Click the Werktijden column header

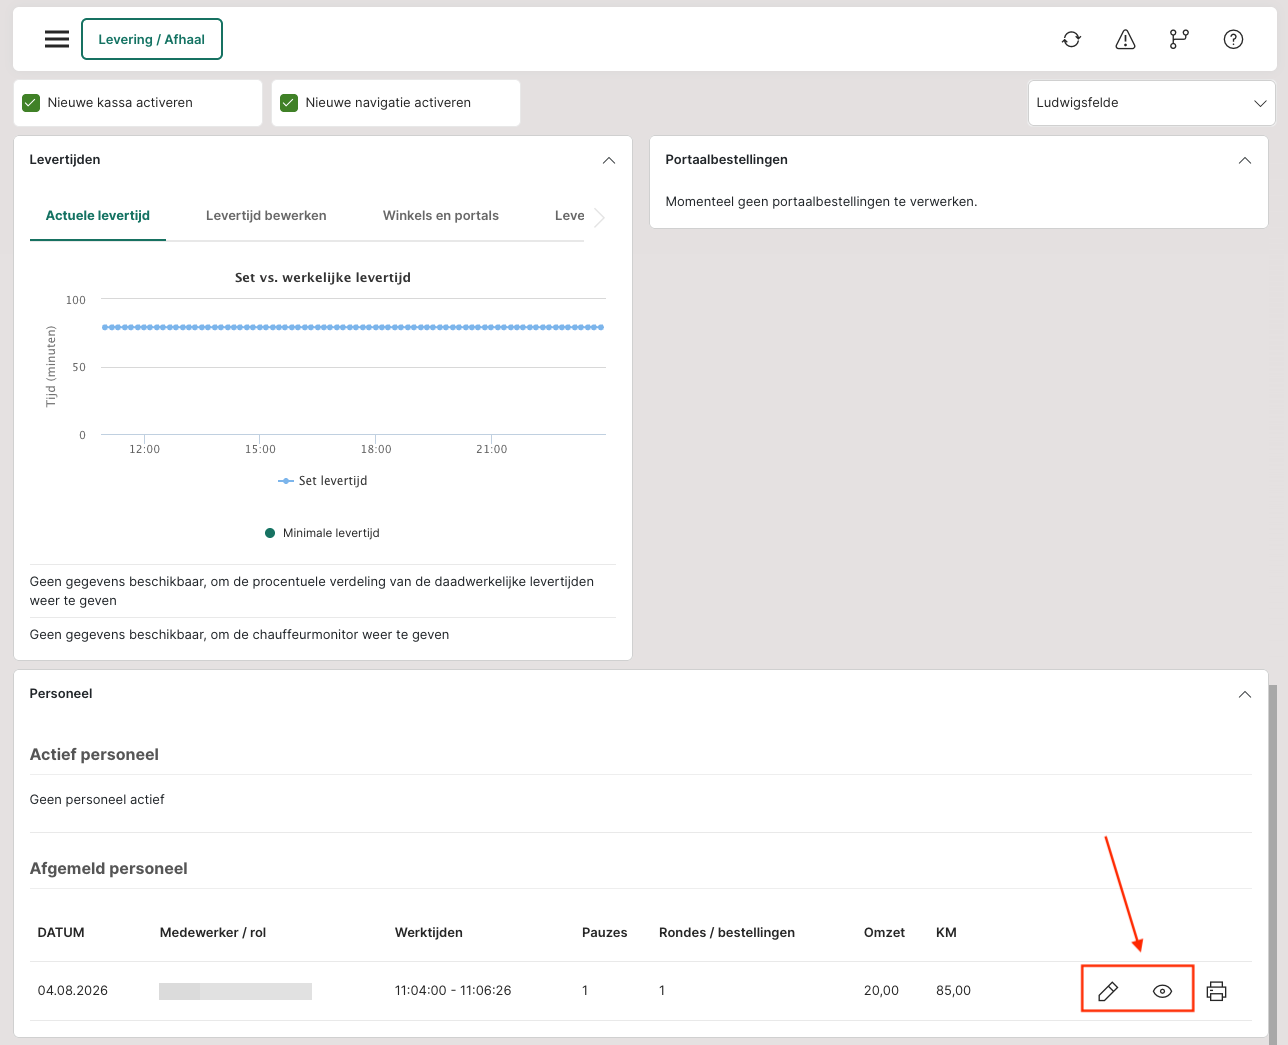click(x=429, y=933)
